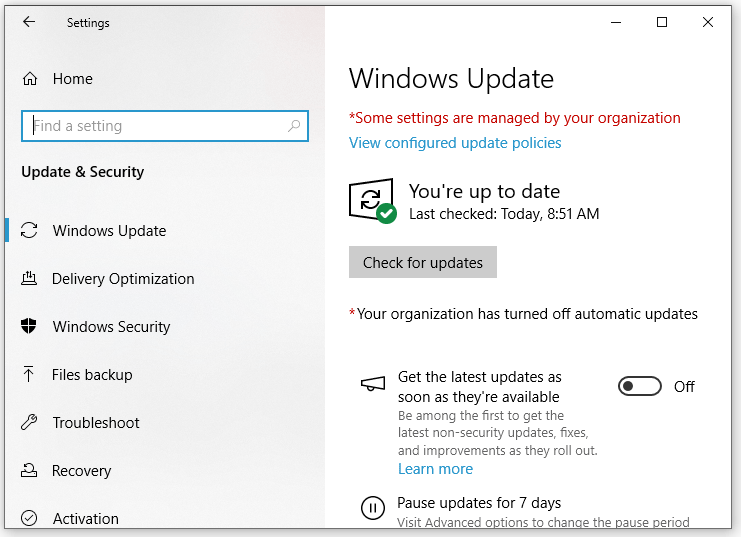Open Delivery Optimization page
This screenshot has width=741, height=537.
(123, 278)
